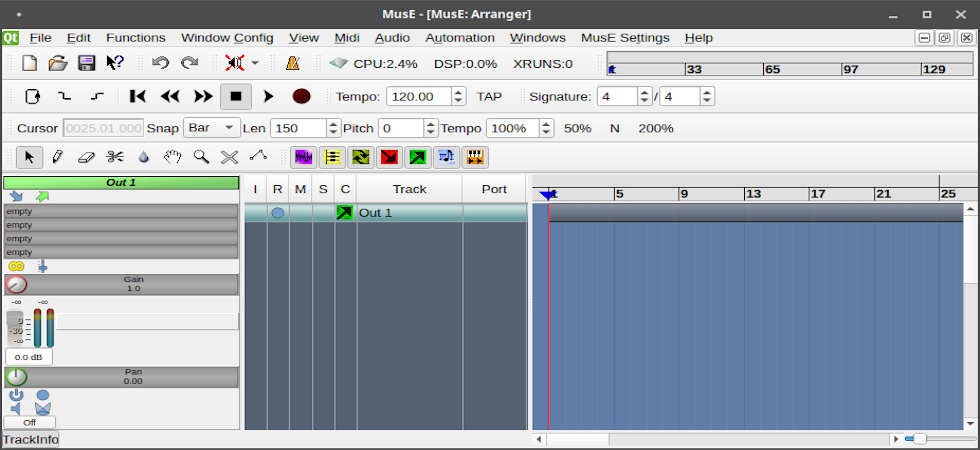Image resolution: width=980 pixels, height=450 pixels.
Task: Toggle punch-out in the transport bar
Action: (x=97, y=96)
